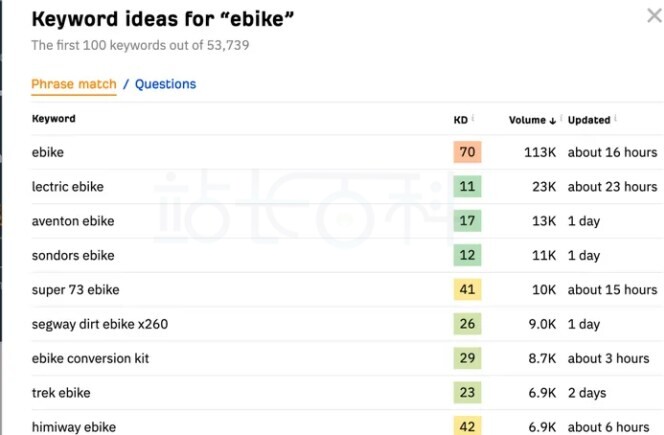Close the Keyword ideas panel
Screen dimensions: 664x435
click(x=654, y=15)
